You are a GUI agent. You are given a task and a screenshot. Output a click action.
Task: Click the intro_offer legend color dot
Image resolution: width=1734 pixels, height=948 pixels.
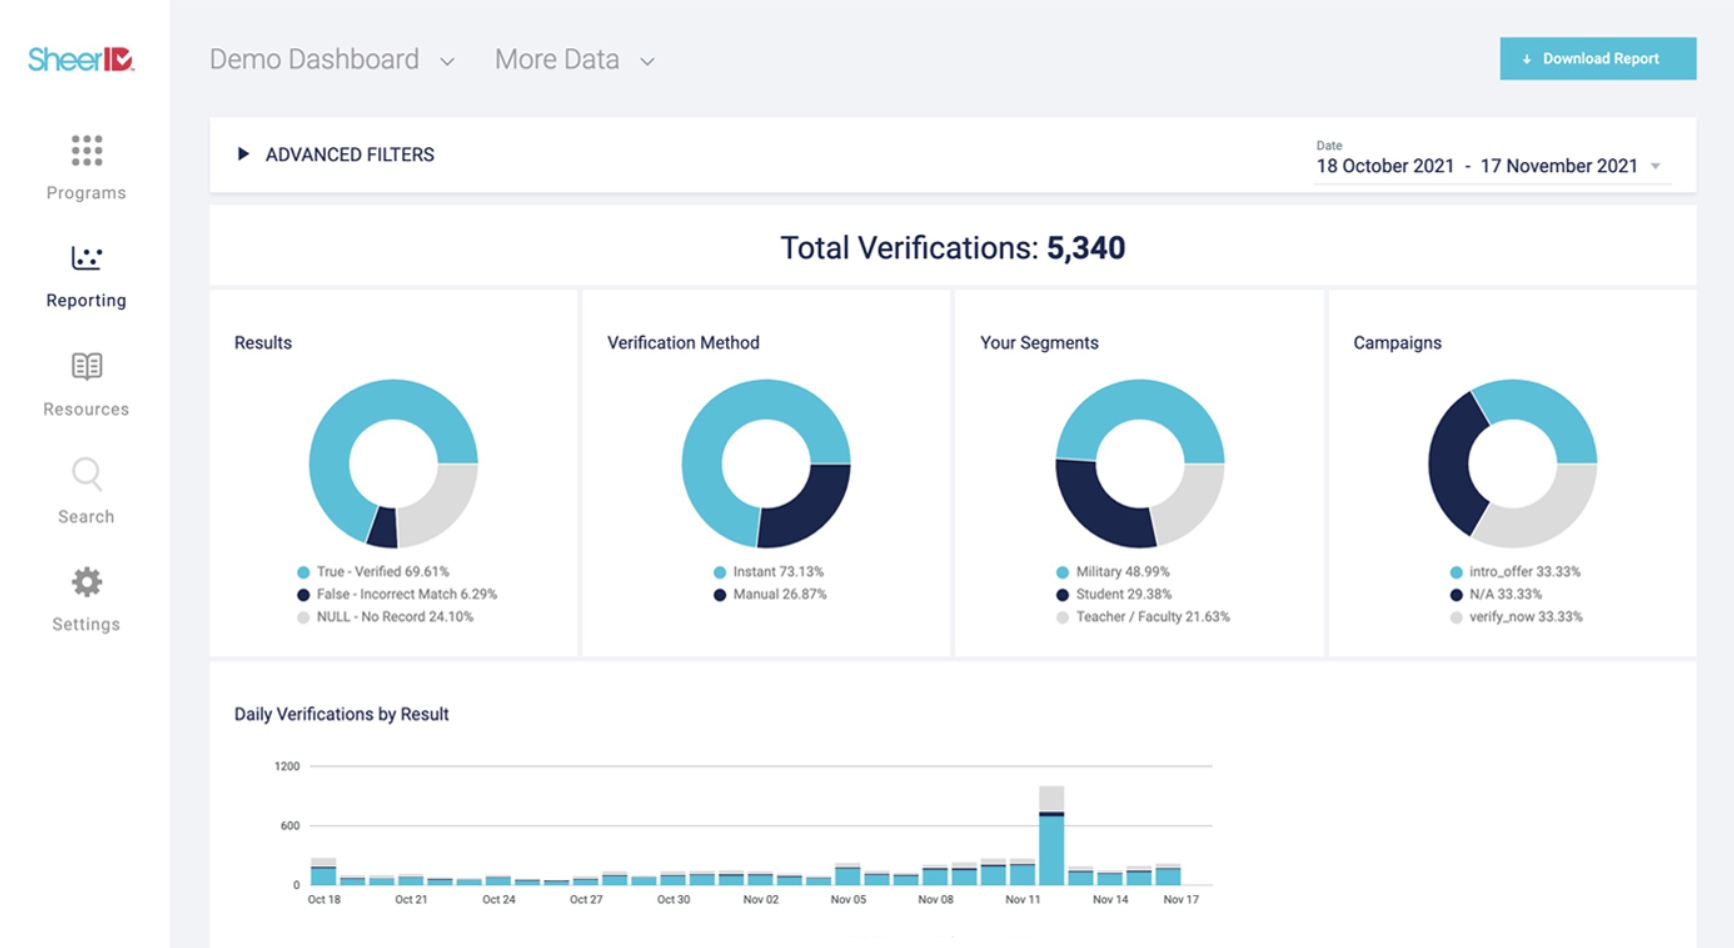(x=1456, y=572)
